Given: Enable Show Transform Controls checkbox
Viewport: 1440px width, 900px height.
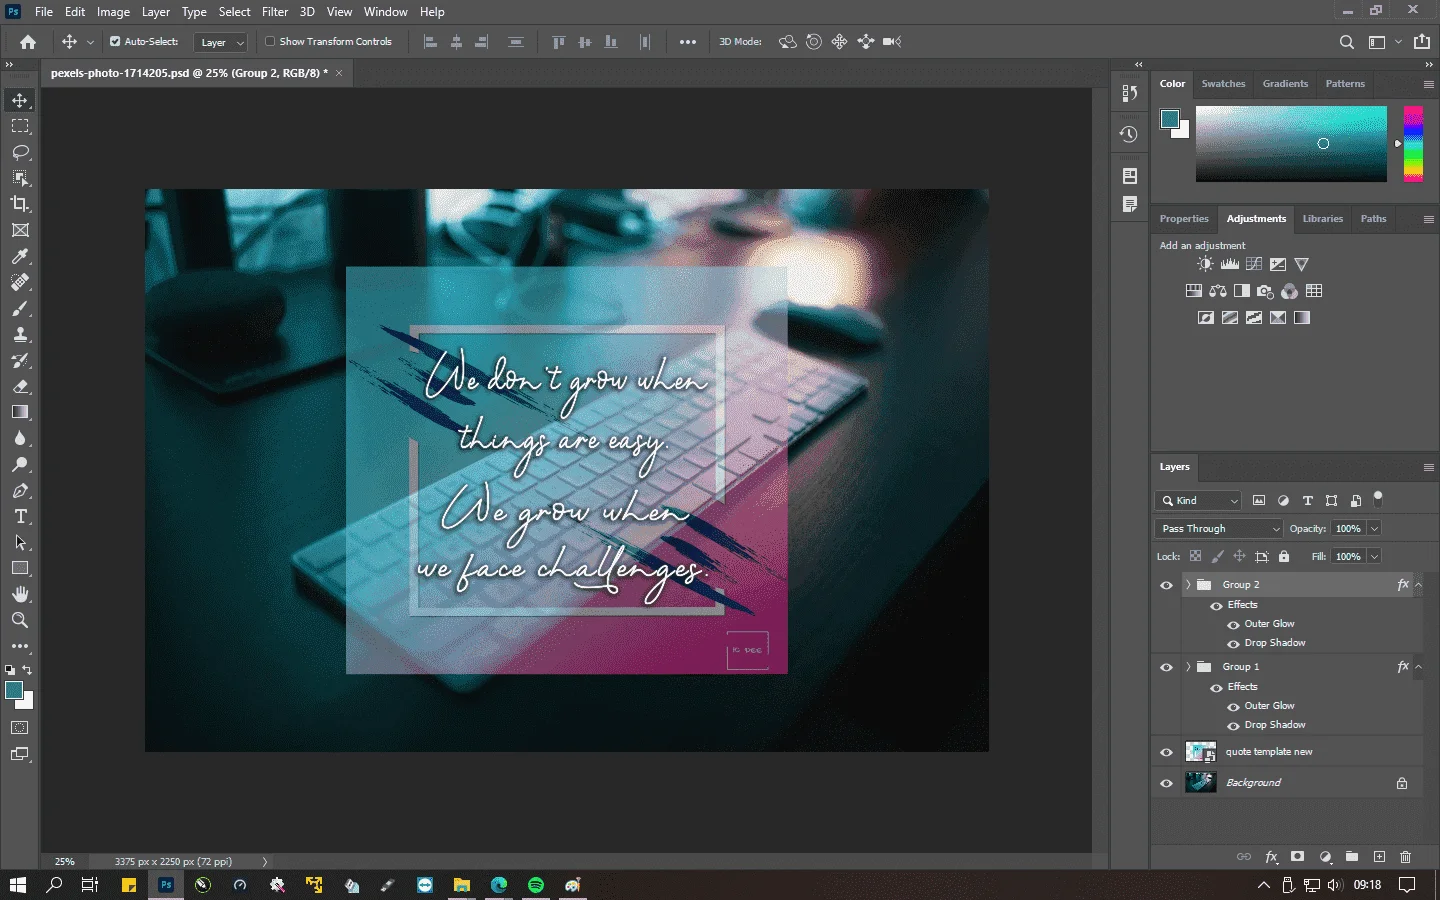Looking at the screenshot, I should [x=270, y=41].
